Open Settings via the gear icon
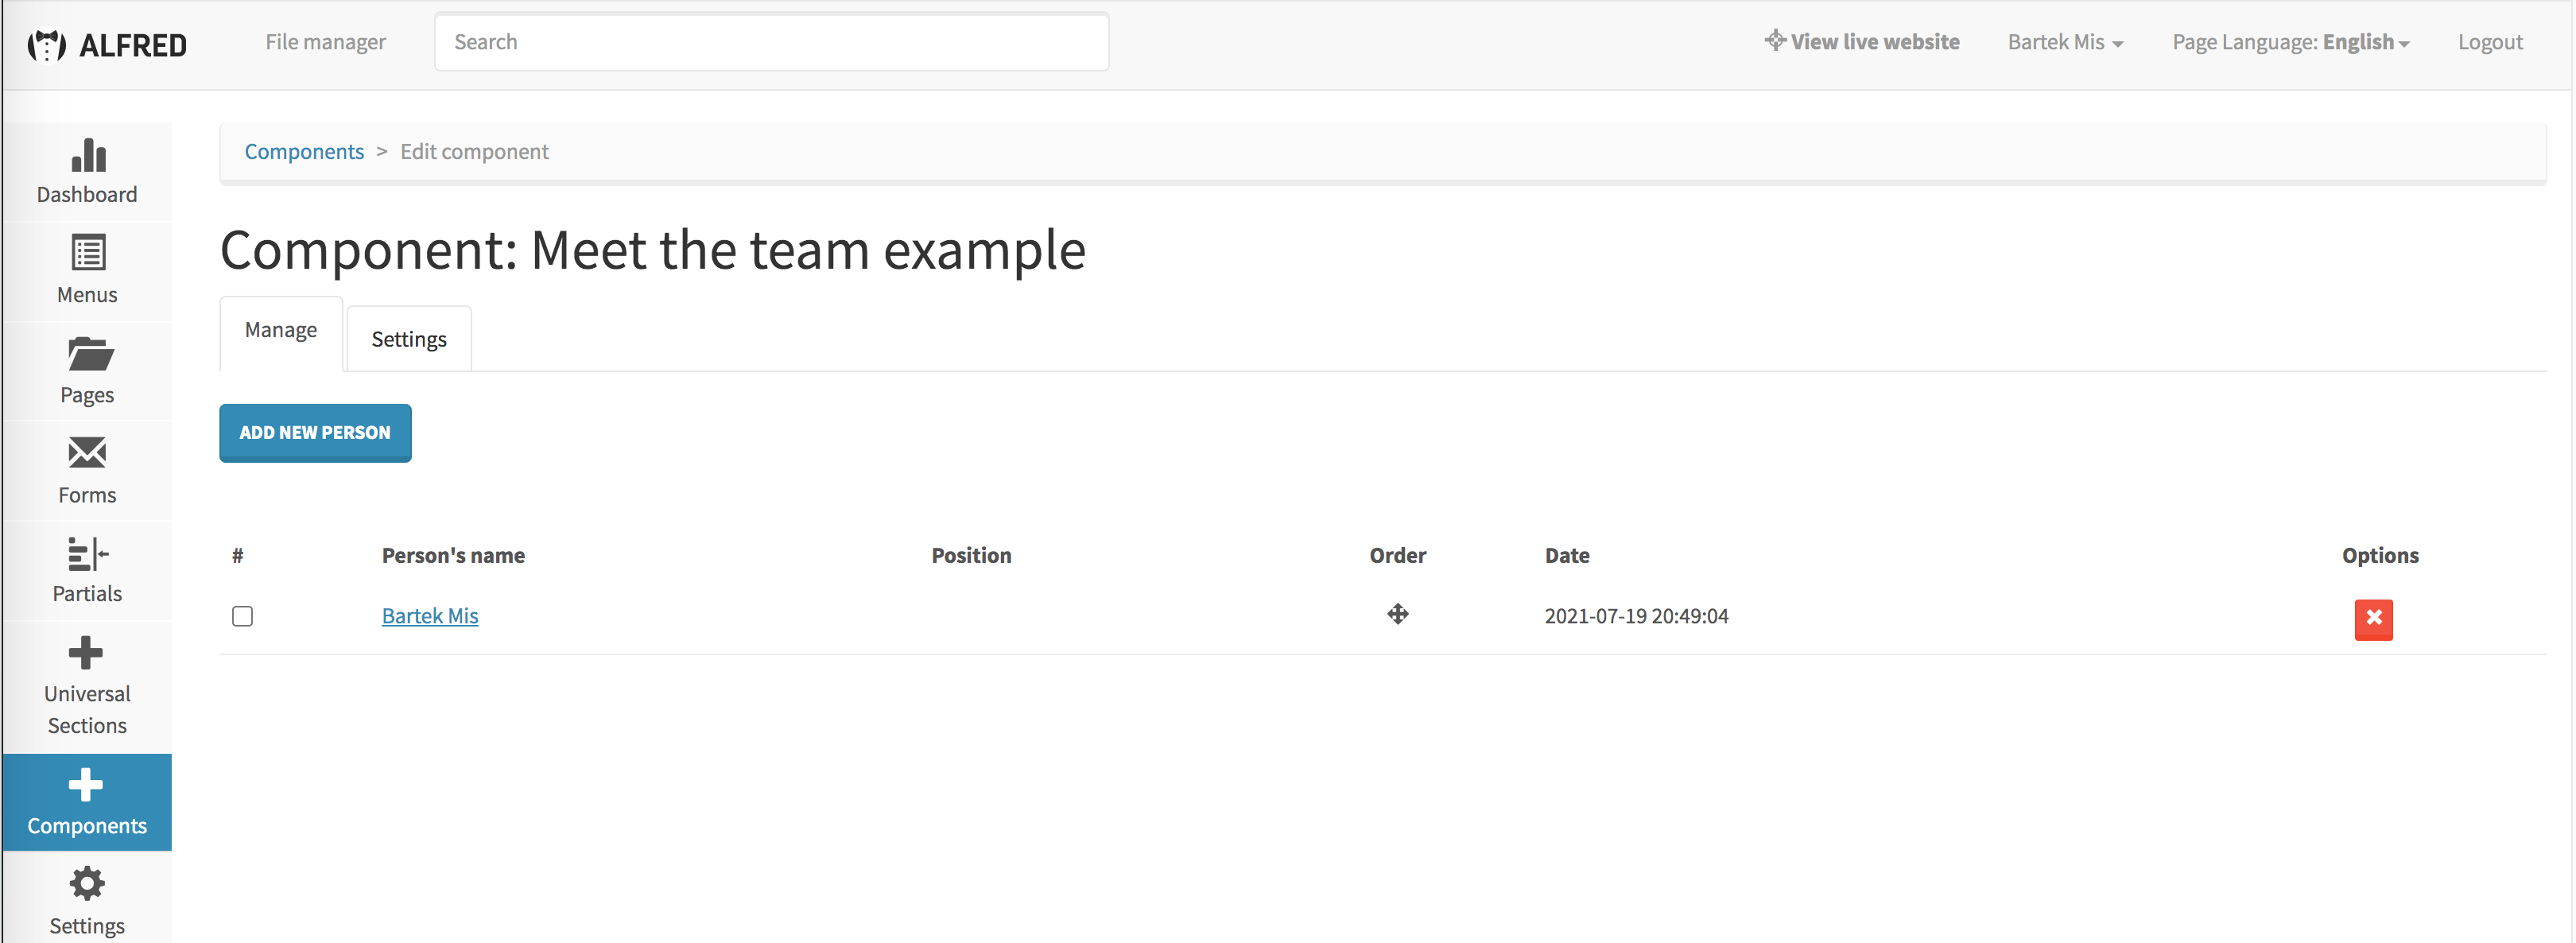This screenshot has width=2576, height=943. 87,884
